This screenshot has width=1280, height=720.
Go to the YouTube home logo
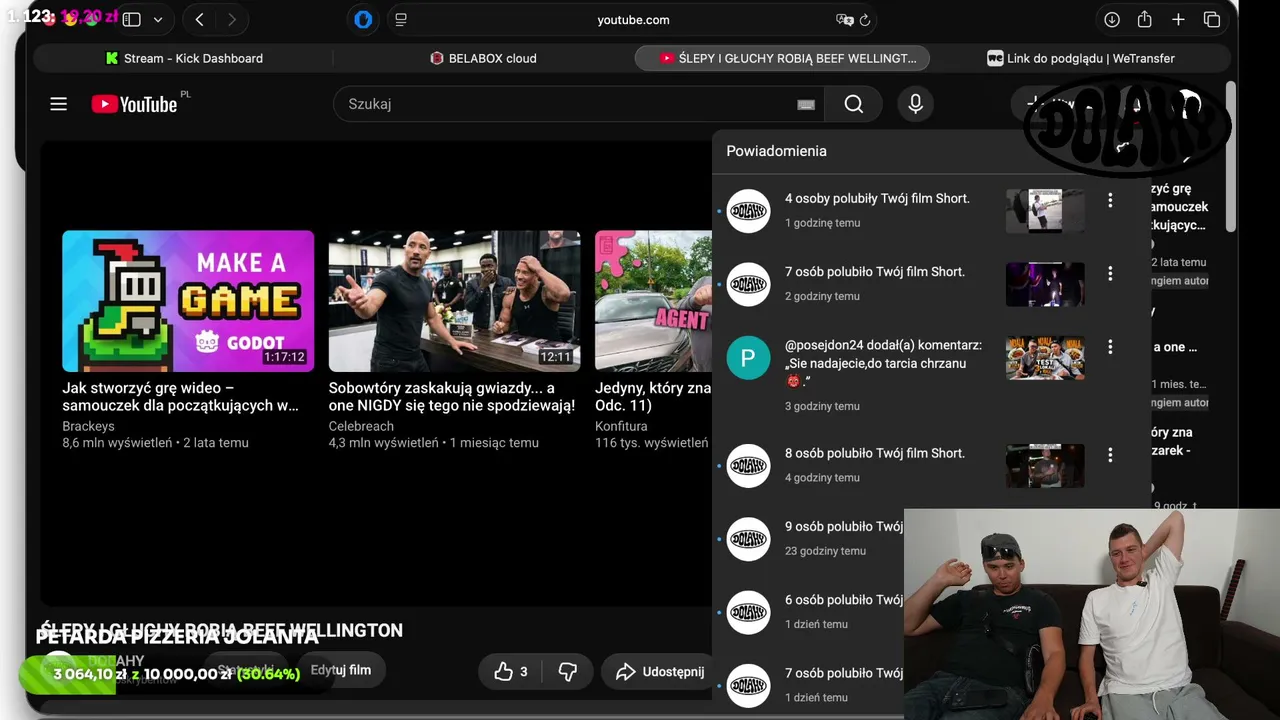click(135, 104)
